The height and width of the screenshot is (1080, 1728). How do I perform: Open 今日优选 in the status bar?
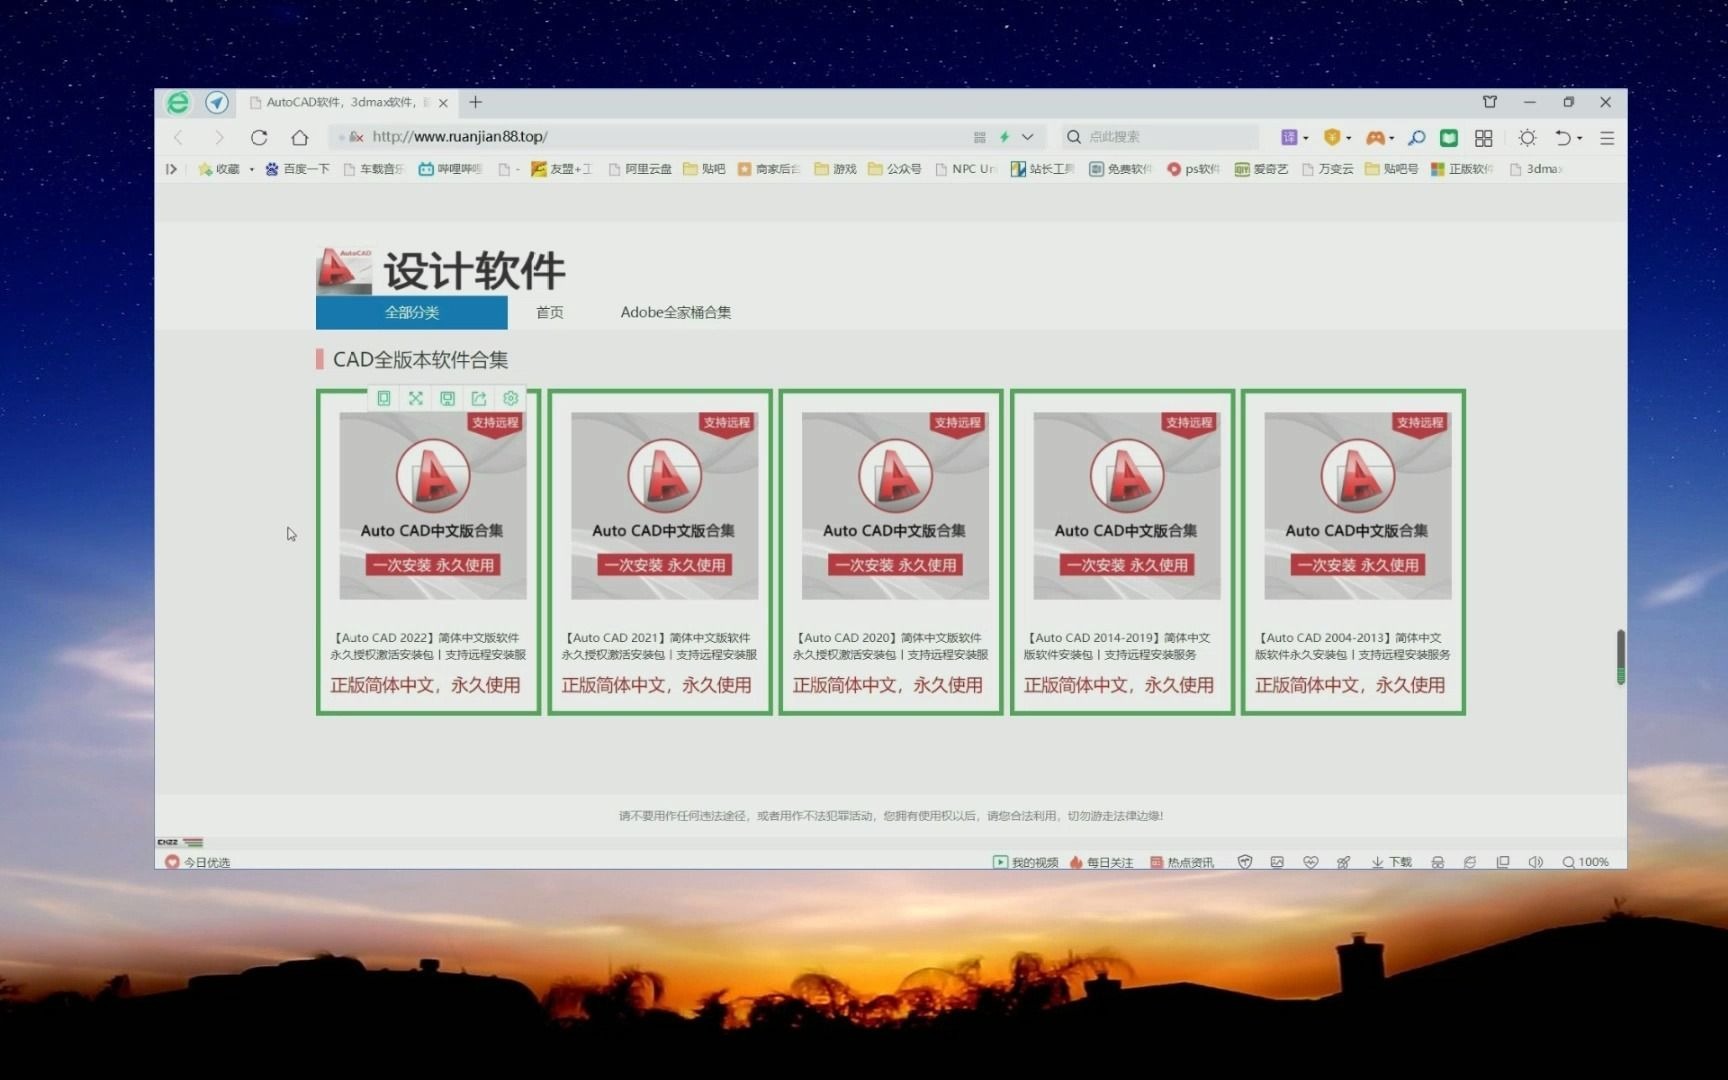198,862
